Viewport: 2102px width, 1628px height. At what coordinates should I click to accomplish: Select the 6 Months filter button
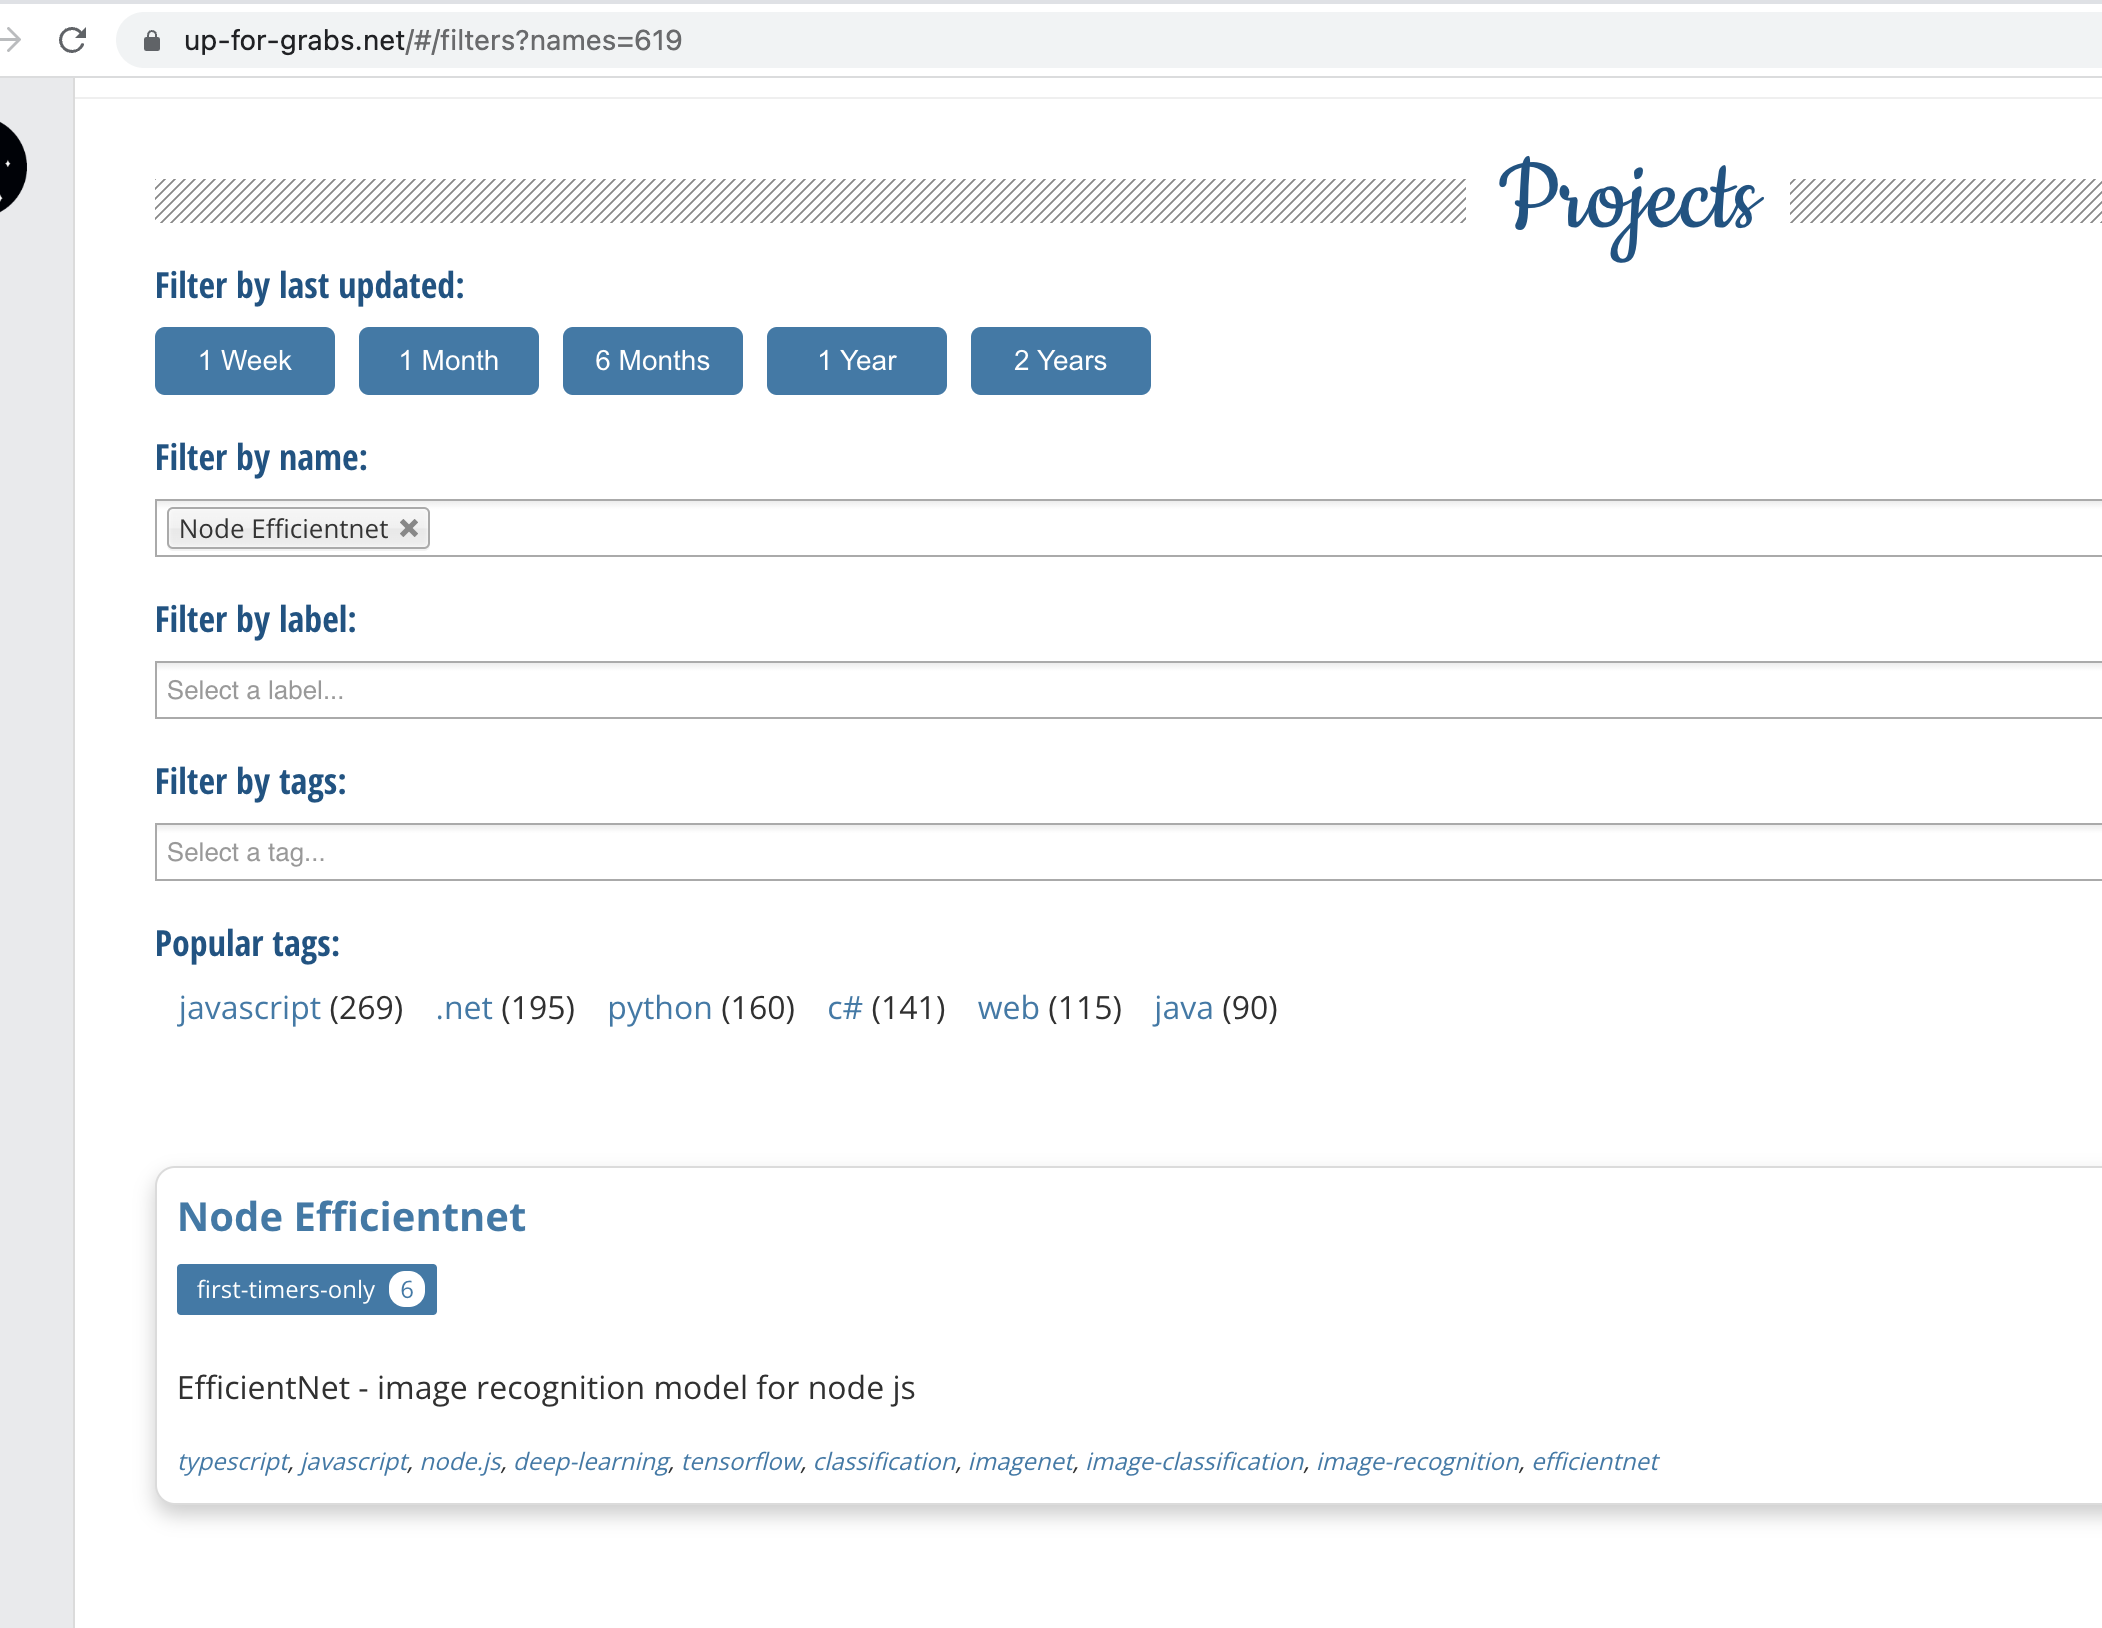652,361
